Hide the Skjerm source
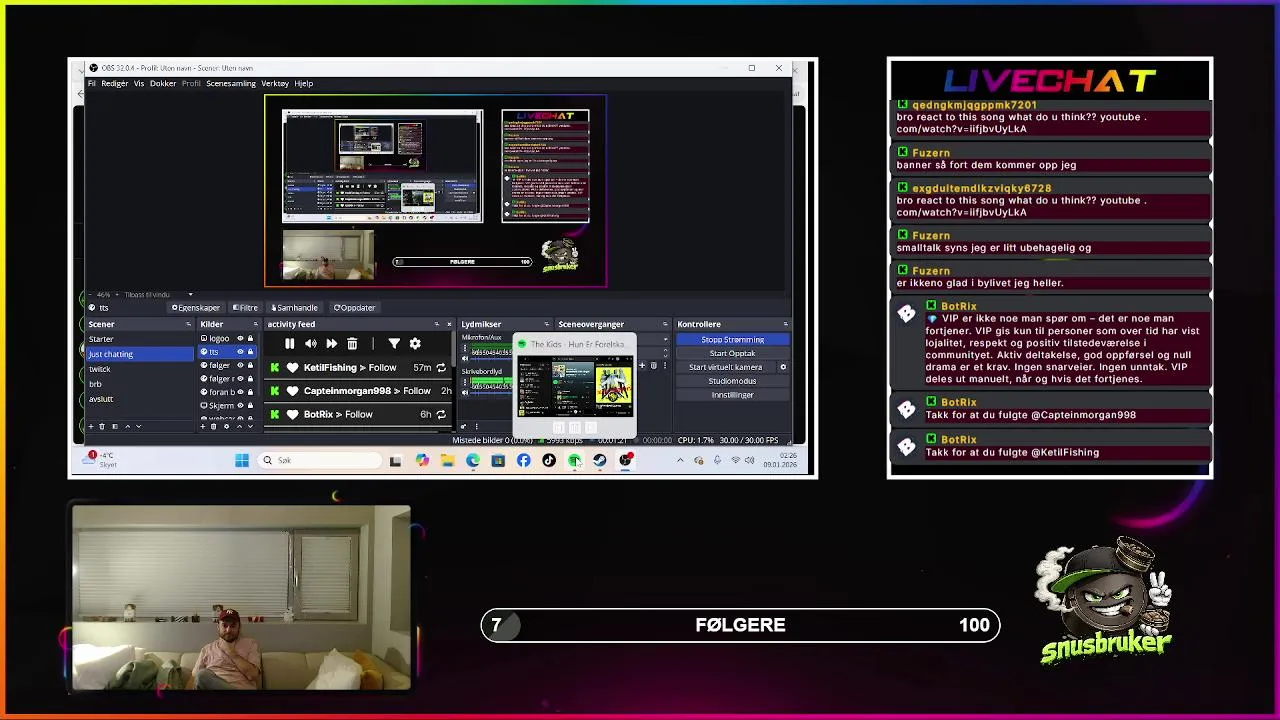 (x=240, y=405)
